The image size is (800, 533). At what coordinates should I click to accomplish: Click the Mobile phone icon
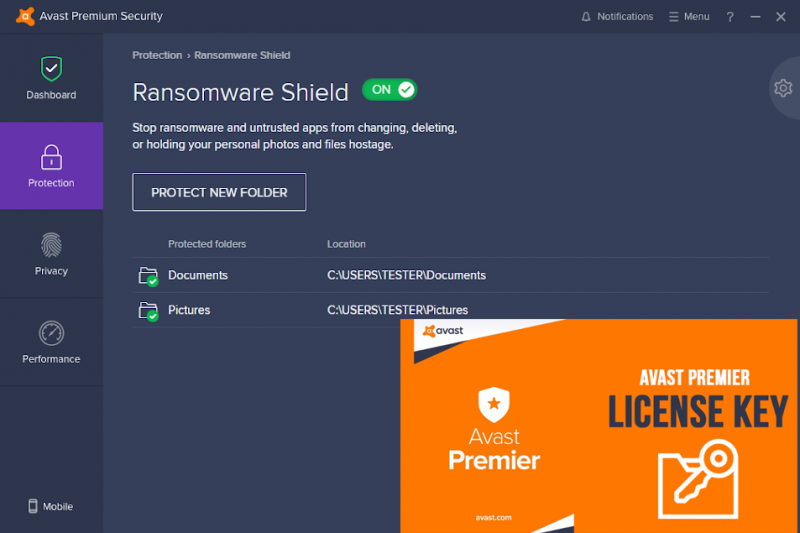[x=33, y=506]
